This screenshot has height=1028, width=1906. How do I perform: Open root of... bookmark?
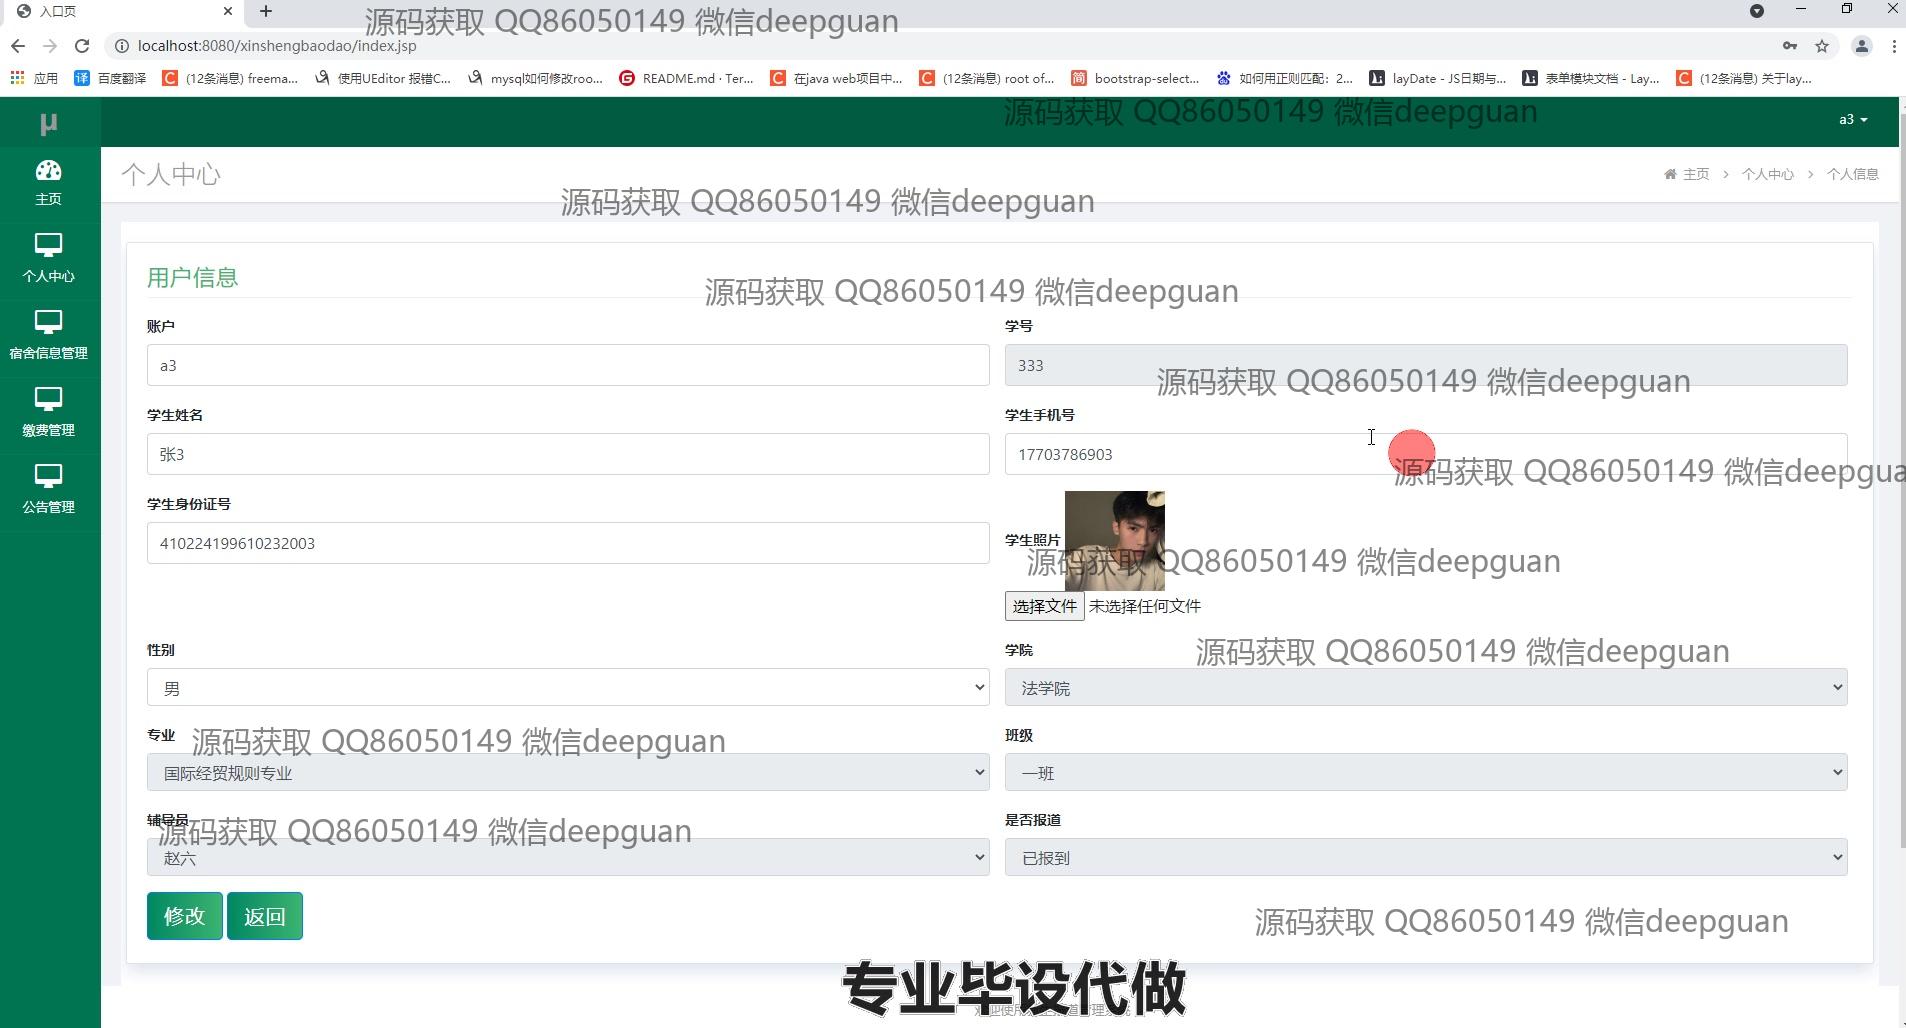point(987,78)
